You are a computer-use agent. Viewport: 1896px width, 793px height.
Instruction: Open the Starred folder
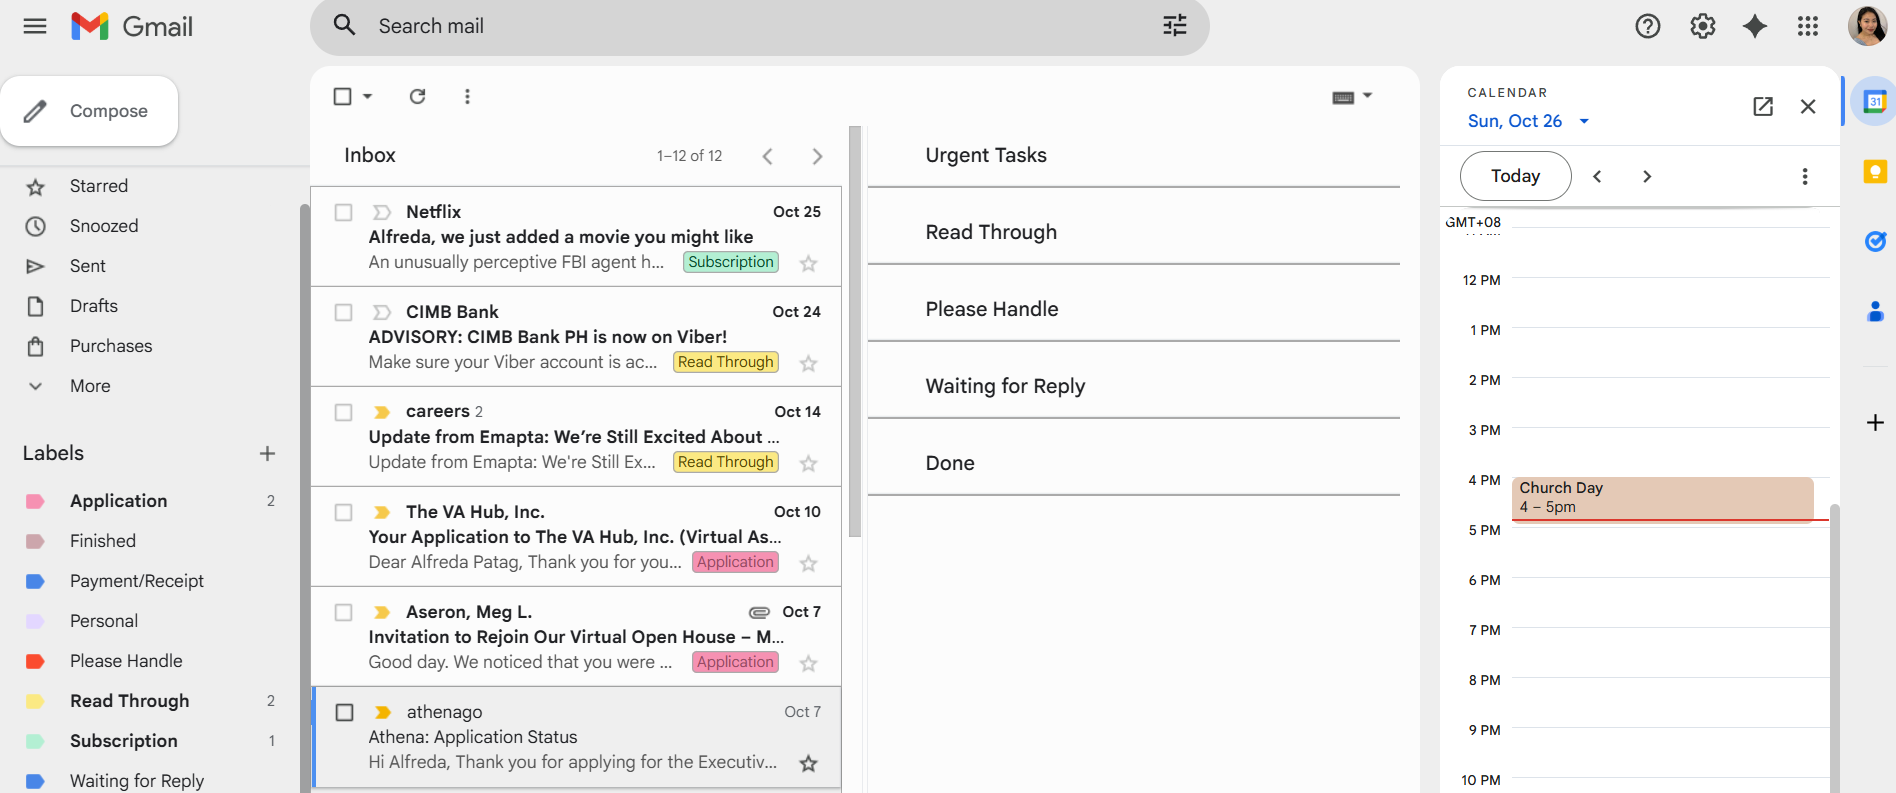(x=99, y=186)
